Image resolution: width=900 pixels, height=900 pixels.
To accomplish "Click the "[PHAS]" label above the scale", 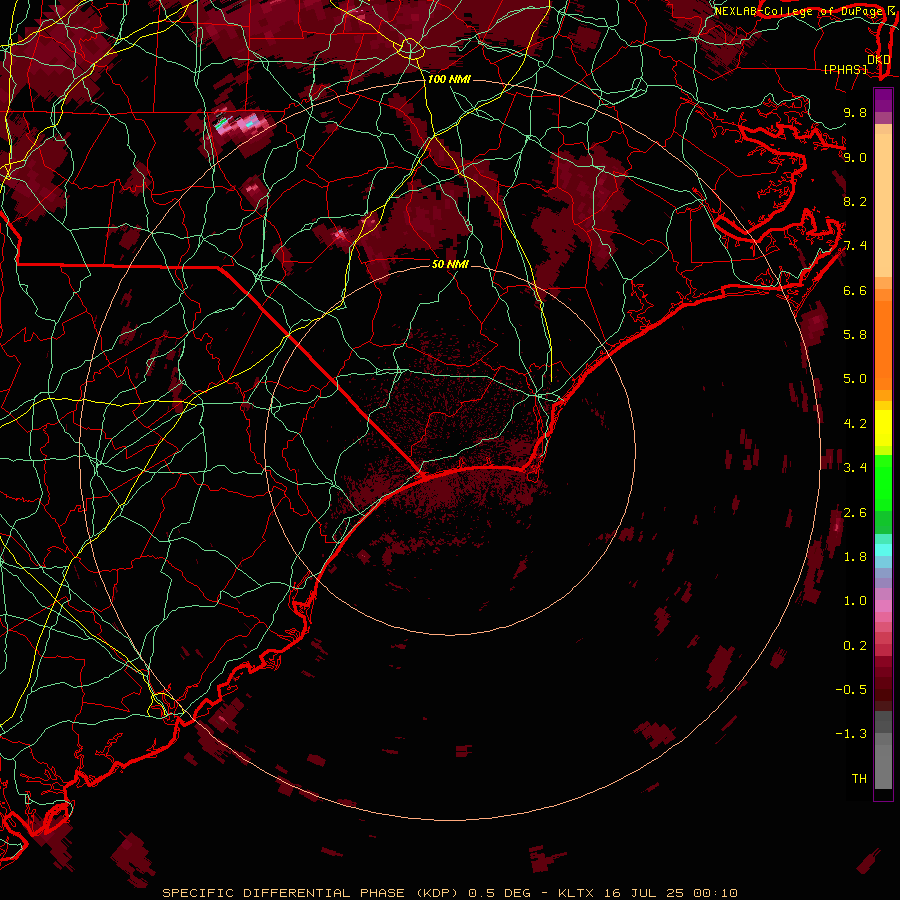I will point(845,70).
